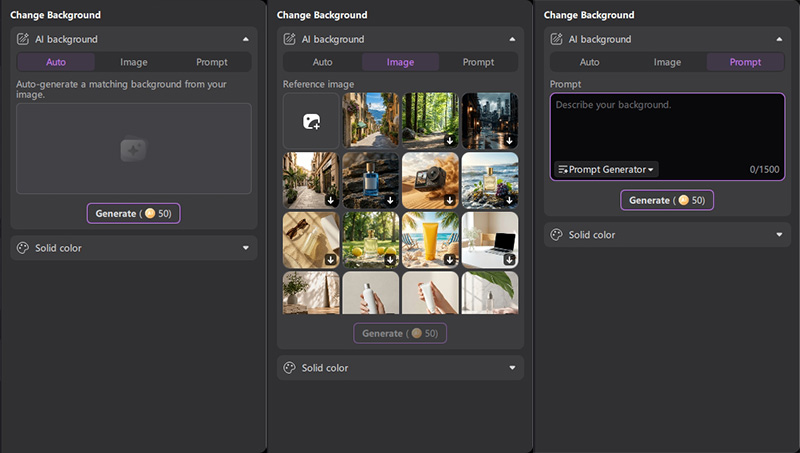Choose the sunlit forest path thumbnail
This screenshot has height=453, width=800.
pos(430,121)
